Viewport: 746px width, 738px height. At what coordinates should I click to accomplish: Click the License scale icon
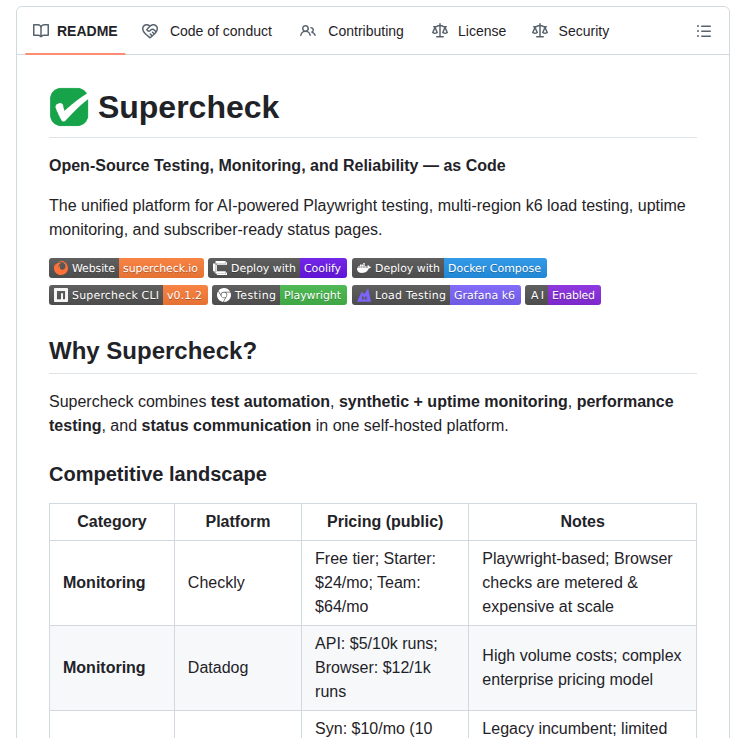(x=440, y=31)
